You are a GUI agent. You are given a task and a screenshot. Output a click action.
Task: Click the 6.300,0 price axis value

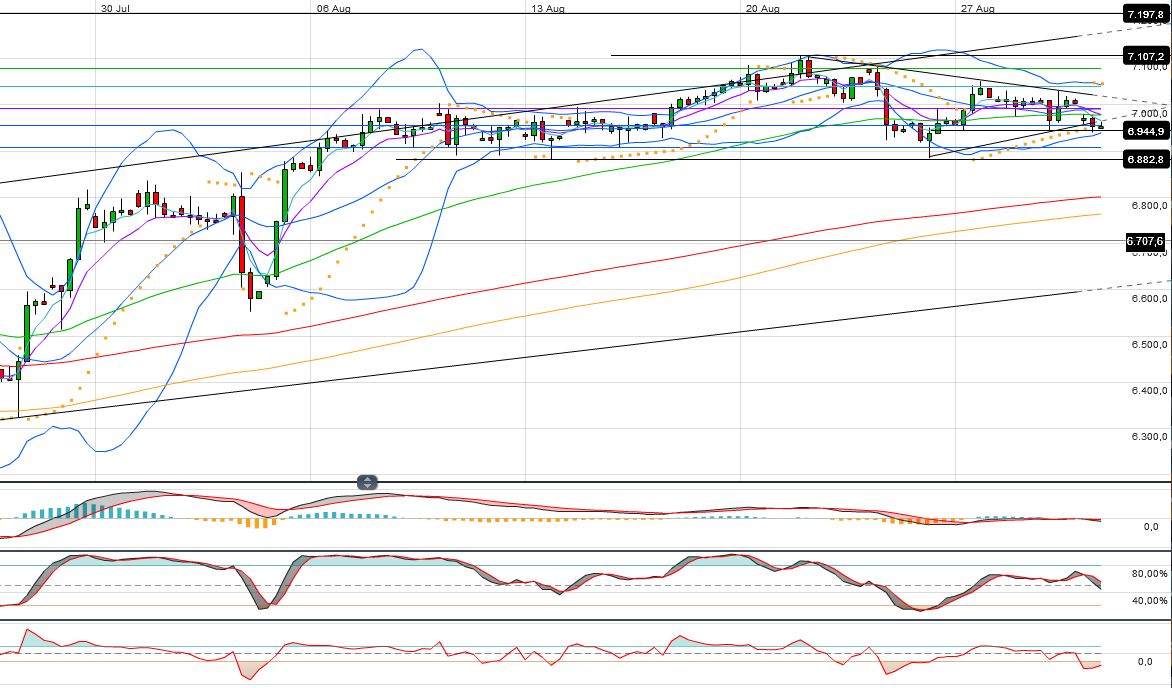coord(1150,437)
